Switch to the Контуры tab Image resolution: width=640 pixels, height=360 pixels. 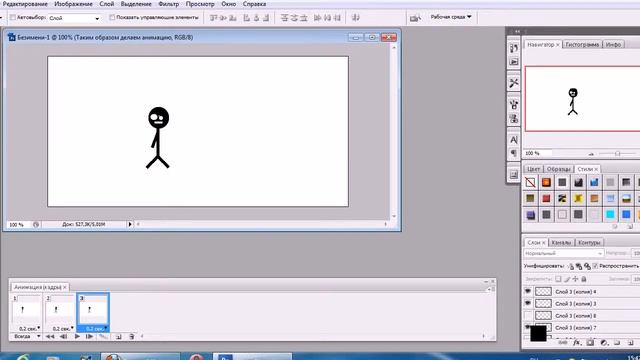click(x=589, y=242)
